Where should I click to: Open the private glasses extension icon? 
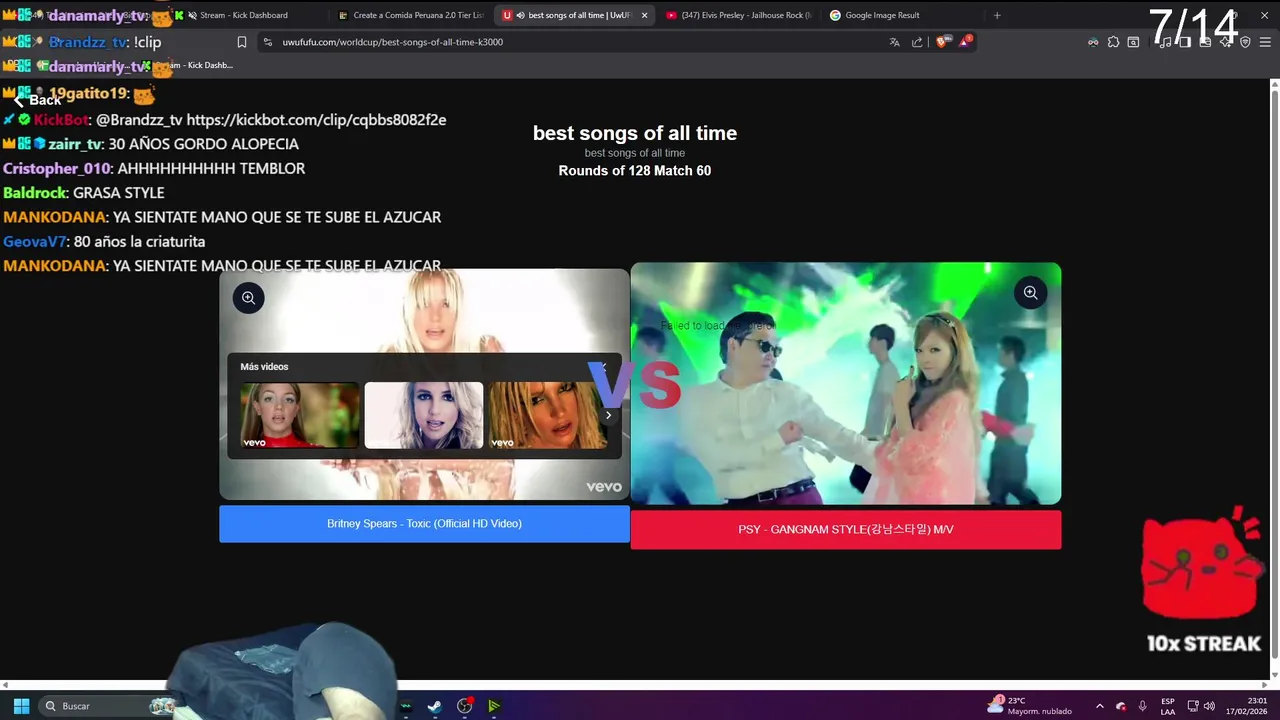click(1093, 42)
